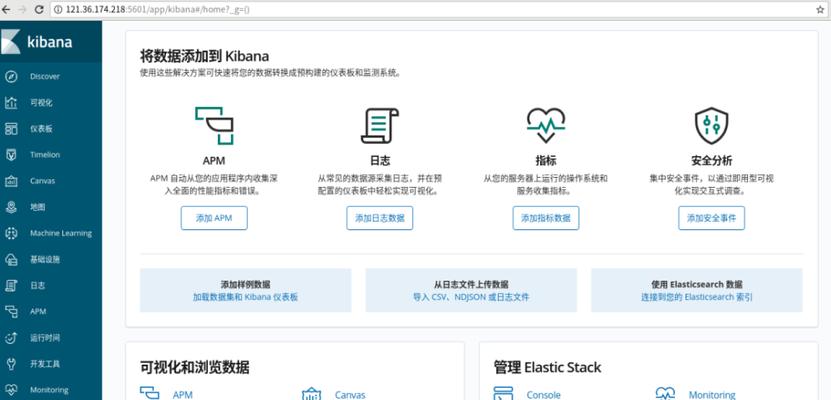The image size is (831, 400).
Task: Click Monitoring icon under 管理 Elastic Stack
Action: 665,393
